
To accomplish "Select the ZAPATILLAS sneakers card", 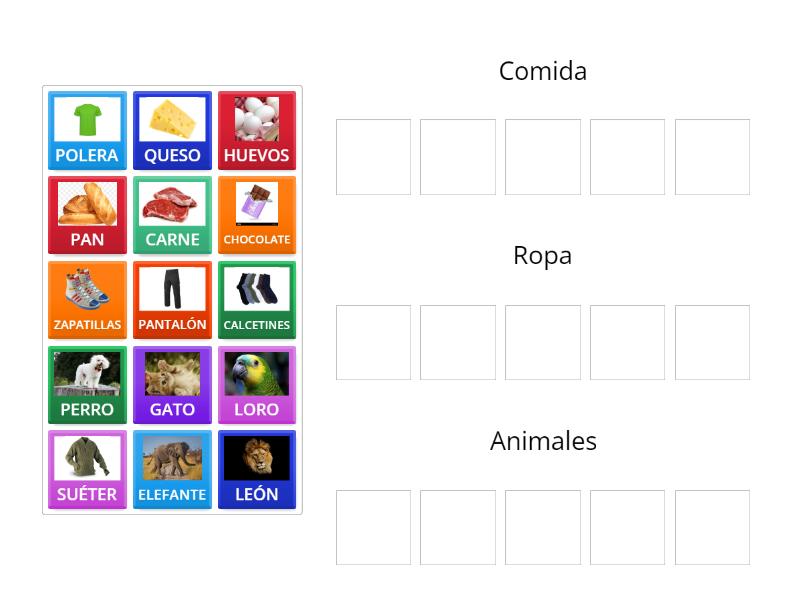I will pos(87,299).
